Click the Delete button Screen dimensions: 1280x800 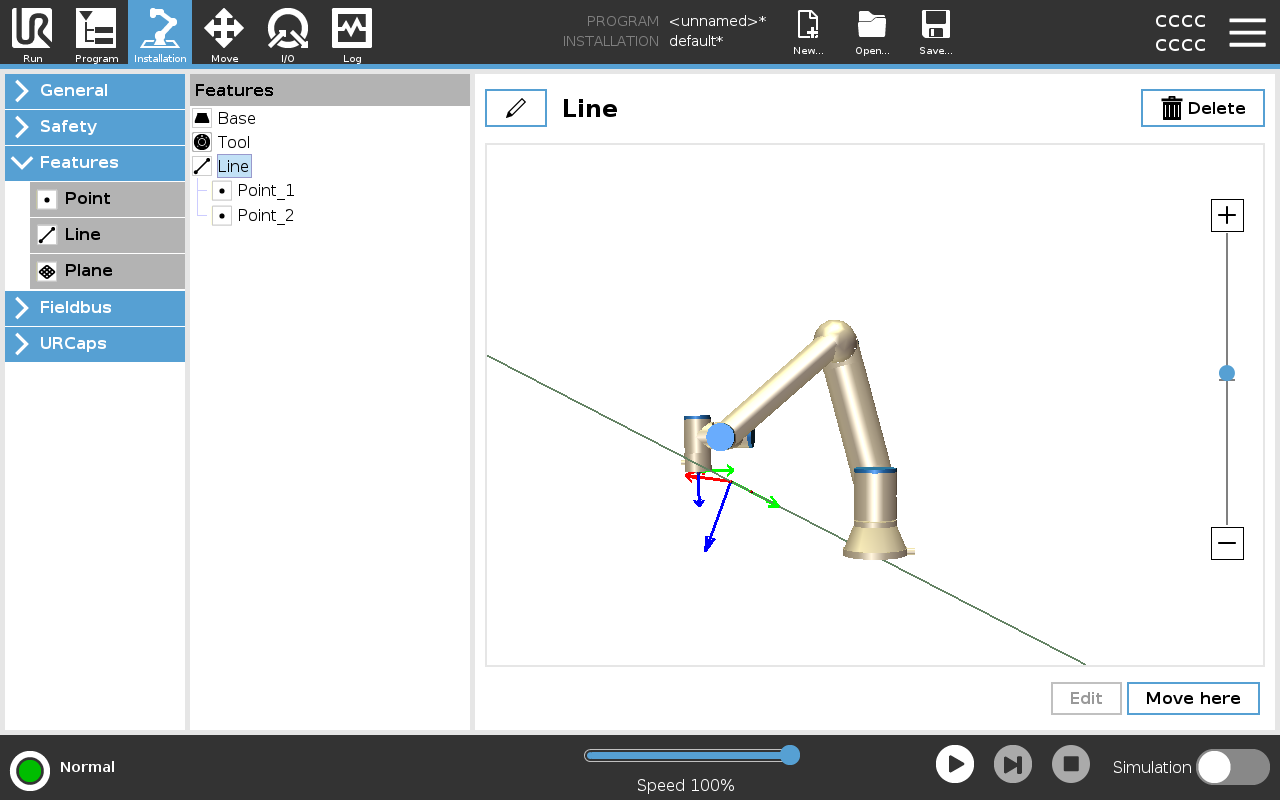(1203, 108)
